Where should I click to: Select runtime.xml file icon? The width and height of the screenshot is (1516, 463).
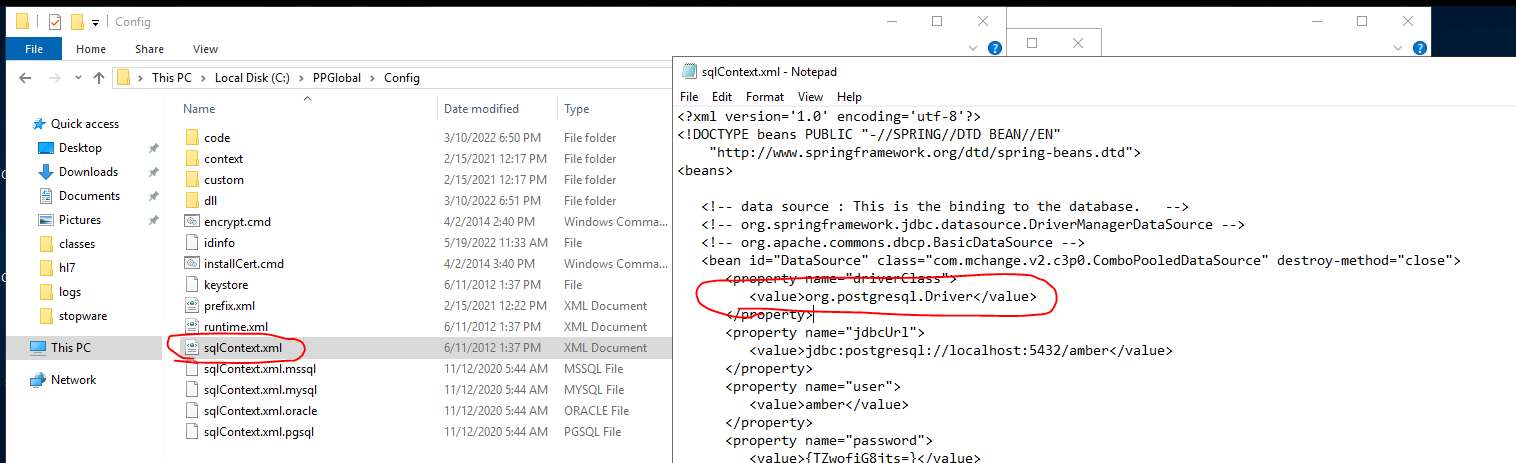(x=193, y=327)
